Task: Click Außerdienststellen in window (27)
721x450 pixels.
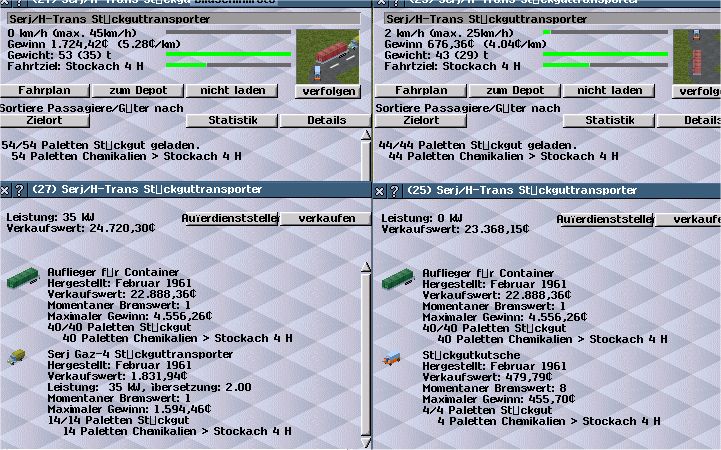Action: pos(230,218)
